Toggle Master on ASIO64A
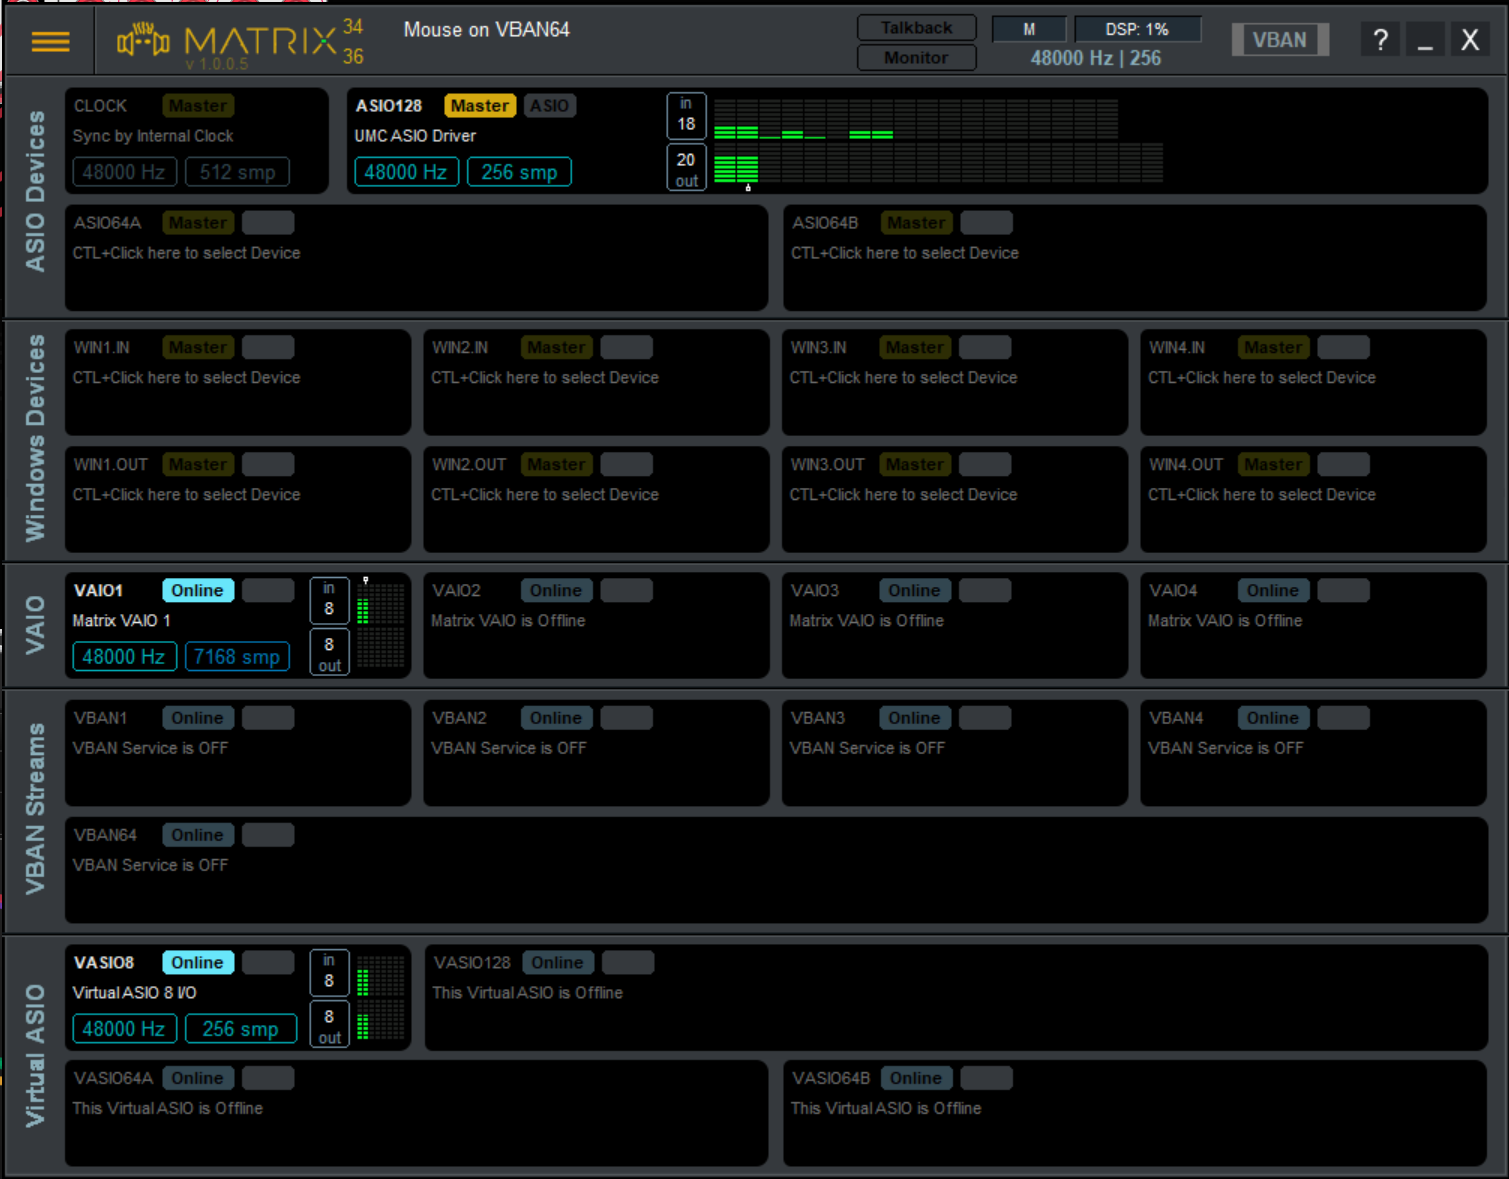Screen dimensions: 1509x1179 [x=198, y=223]
